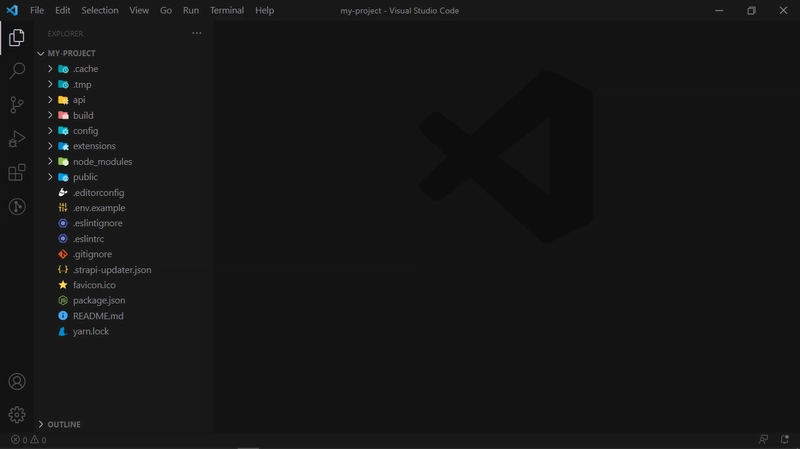Expand the build folder chevron
Viewport: 800px width, 449px height.
pos(50,115)
